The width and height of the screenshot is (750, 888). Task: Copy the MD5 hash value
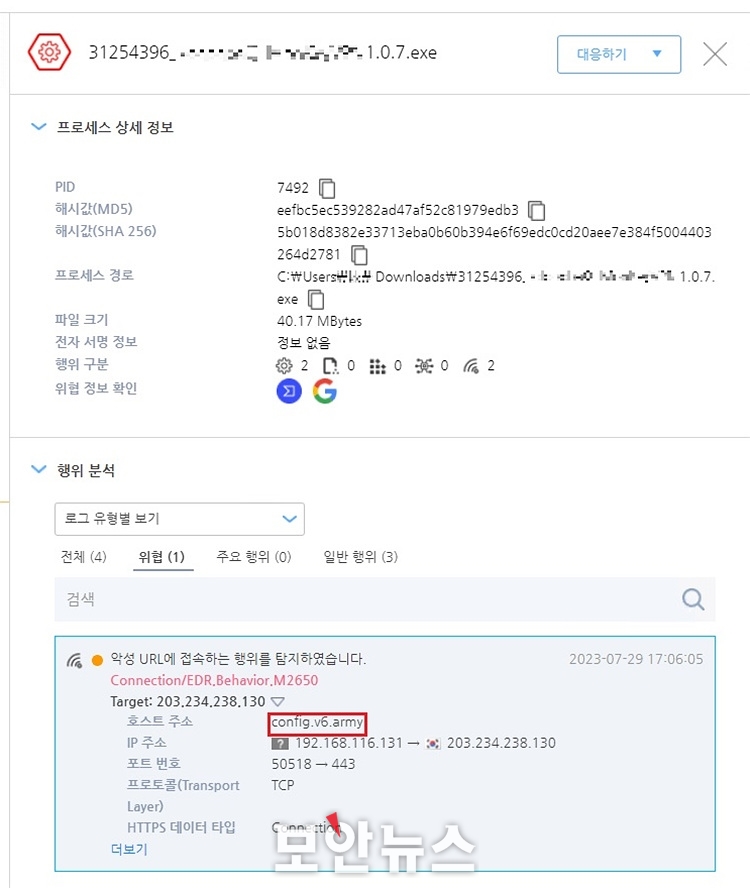(x=536, y=211)
